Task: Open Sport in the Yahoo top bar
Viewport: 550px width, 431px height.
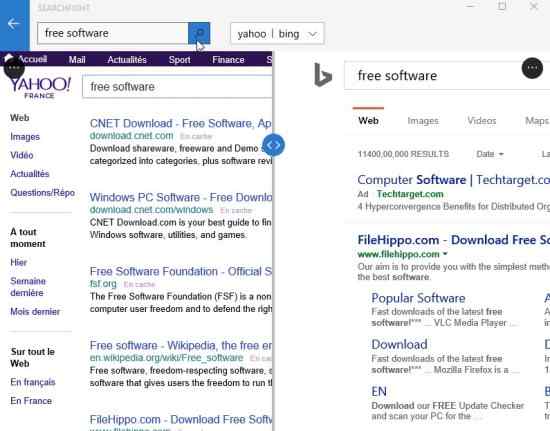Action: pyautogui.click(x=180, y=60)
